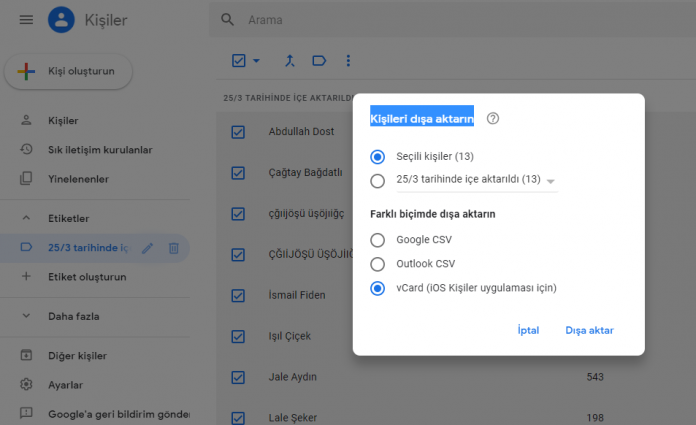Image resolution: width=696 pixels, height=425 pixels.
Task: Click İptal to cancel export
Action: coord(528,330)
